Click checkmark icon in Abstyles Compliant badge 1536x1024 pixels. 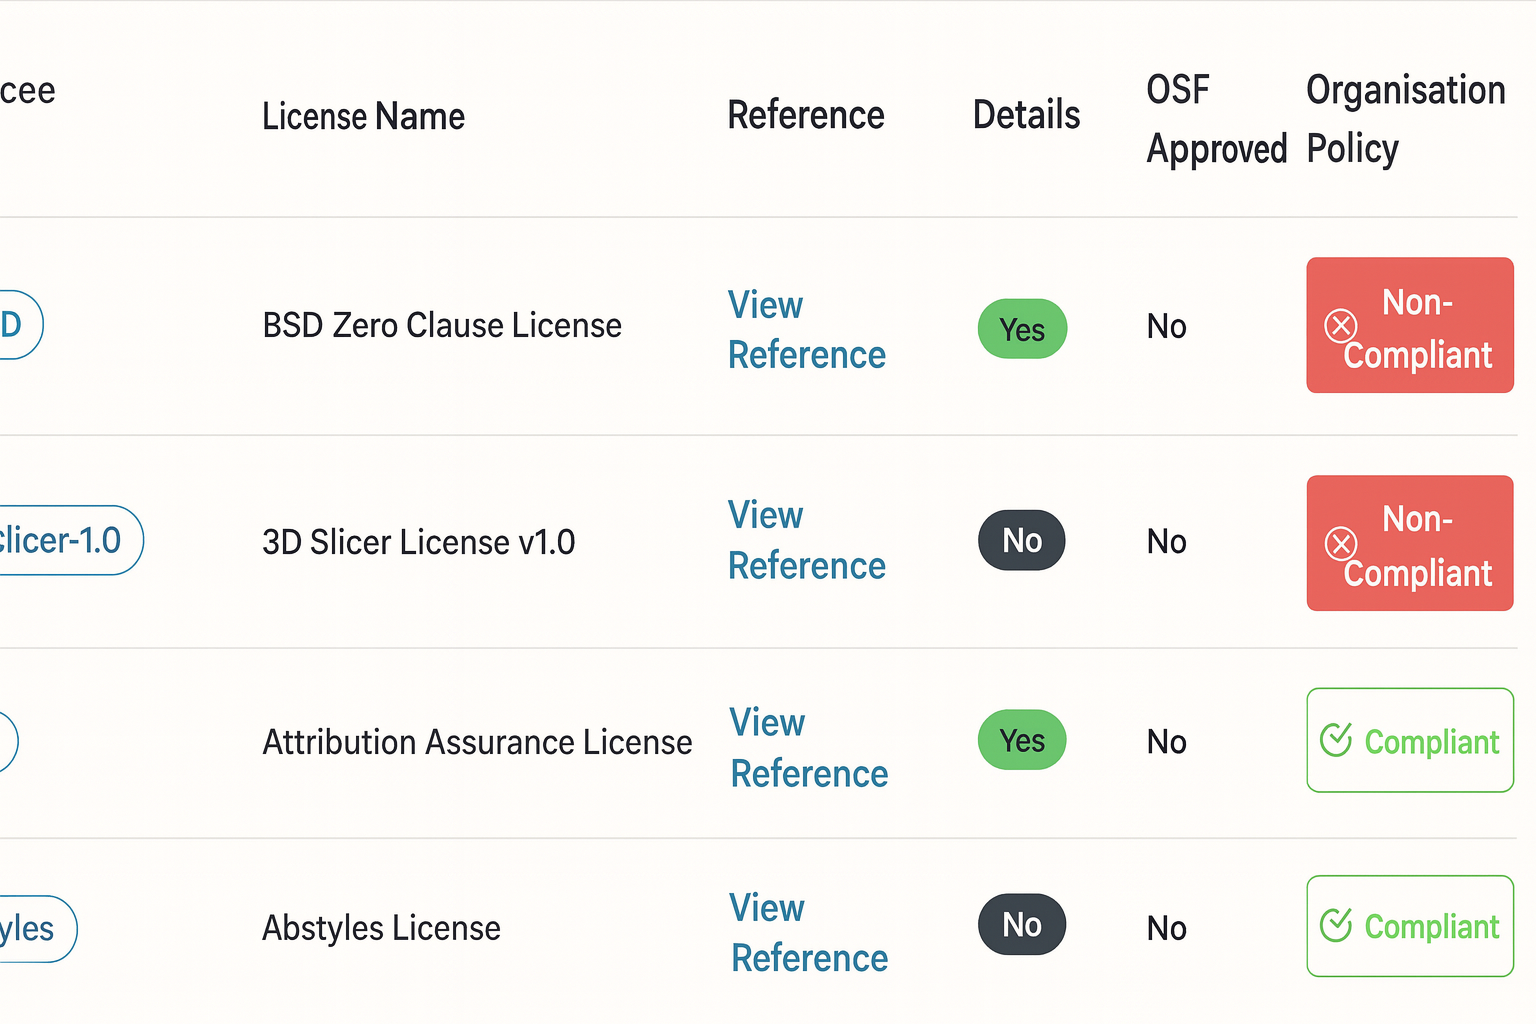tap(1336, 925)
